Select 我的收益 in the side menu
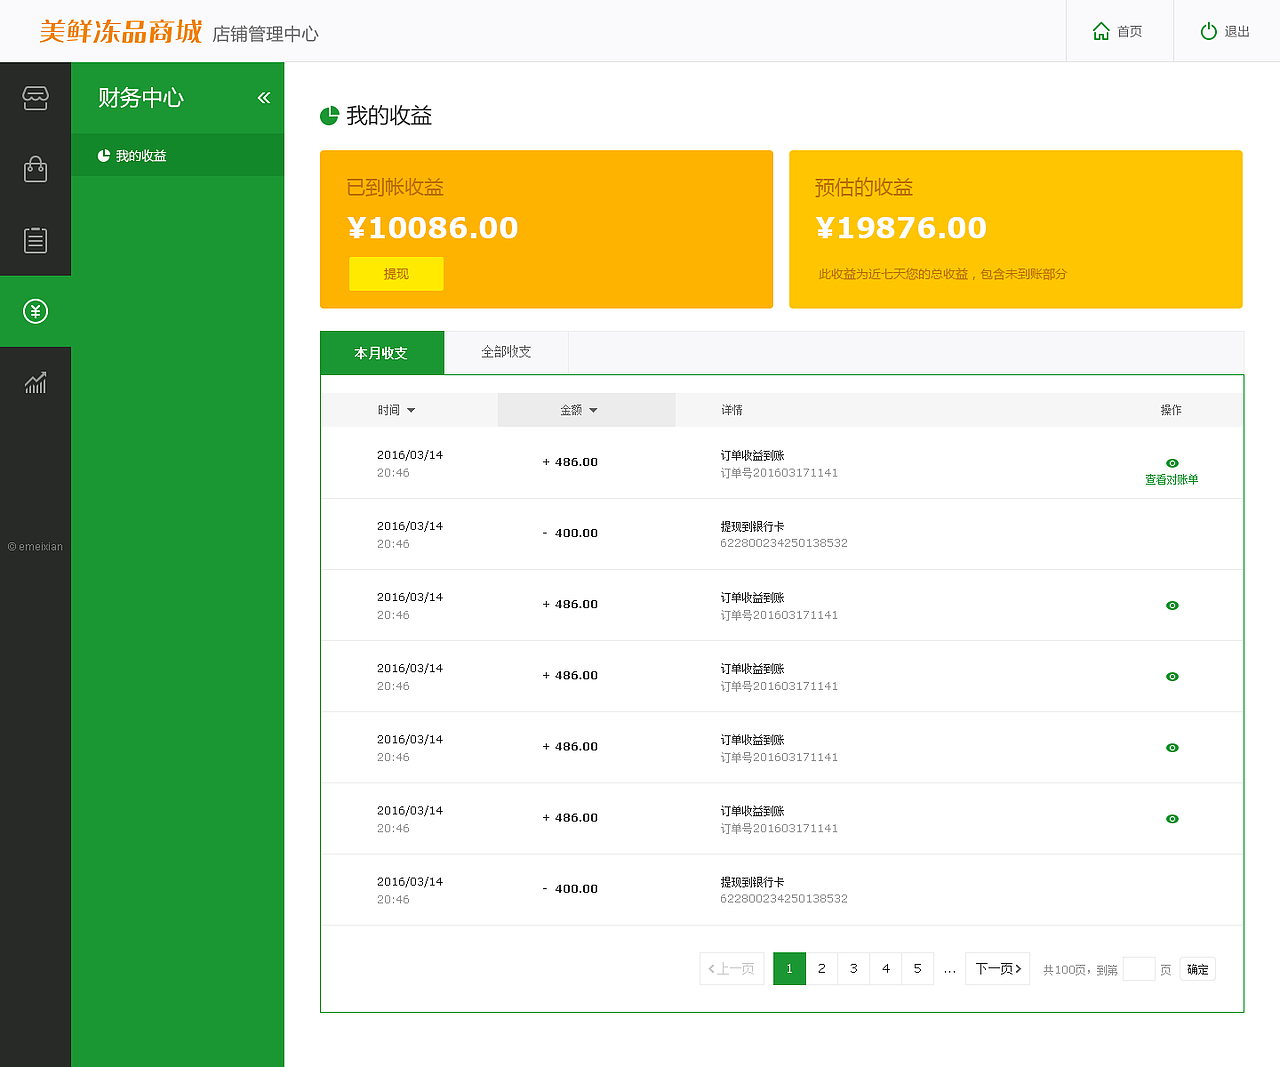The width and height of the screenshot is (1280, 1067). 177,156
